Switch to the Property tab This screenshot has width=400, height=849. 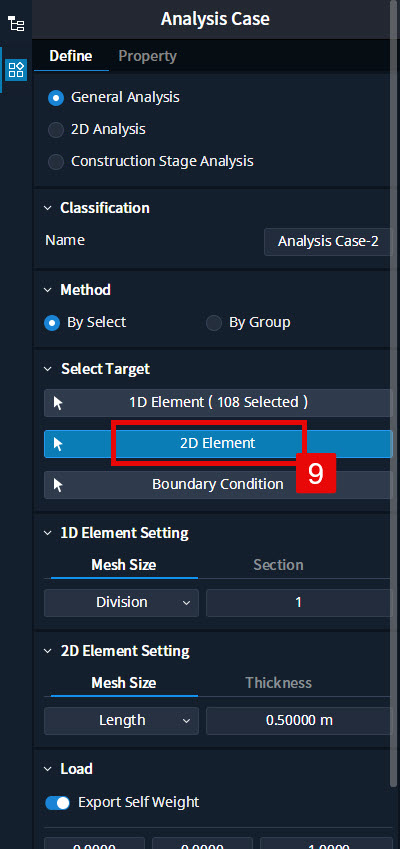(147, 56)
